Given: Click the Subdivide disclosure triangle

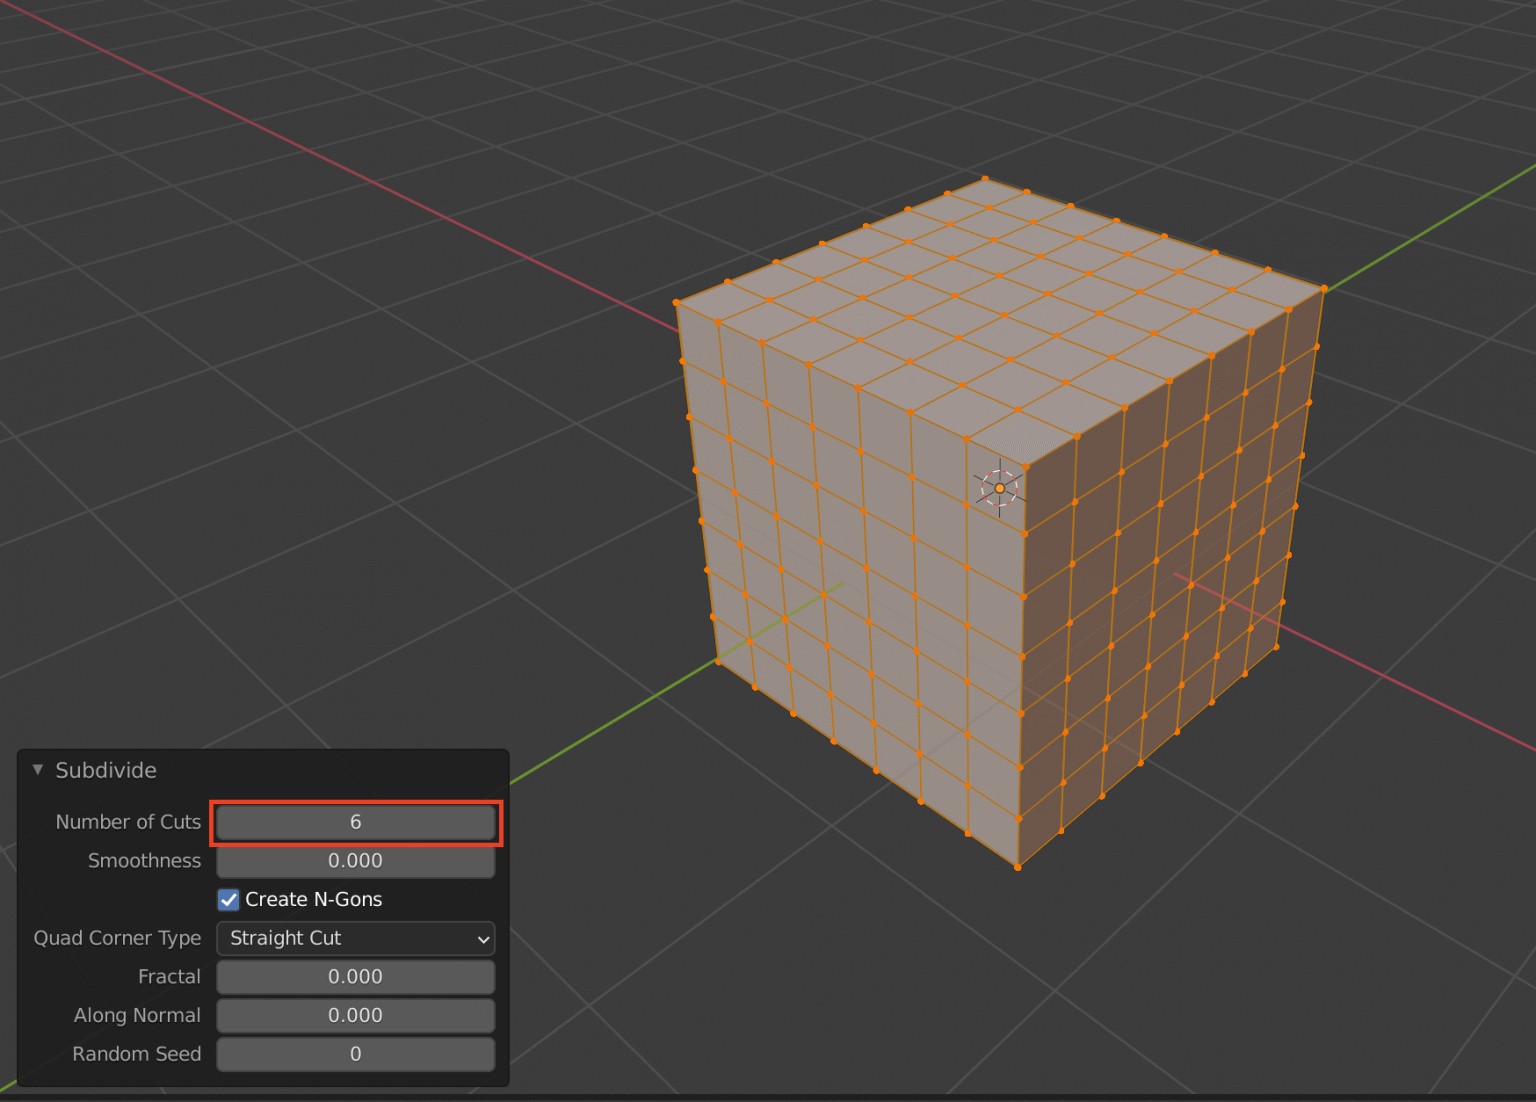Looking at the screenshot, I should point(37,770).
